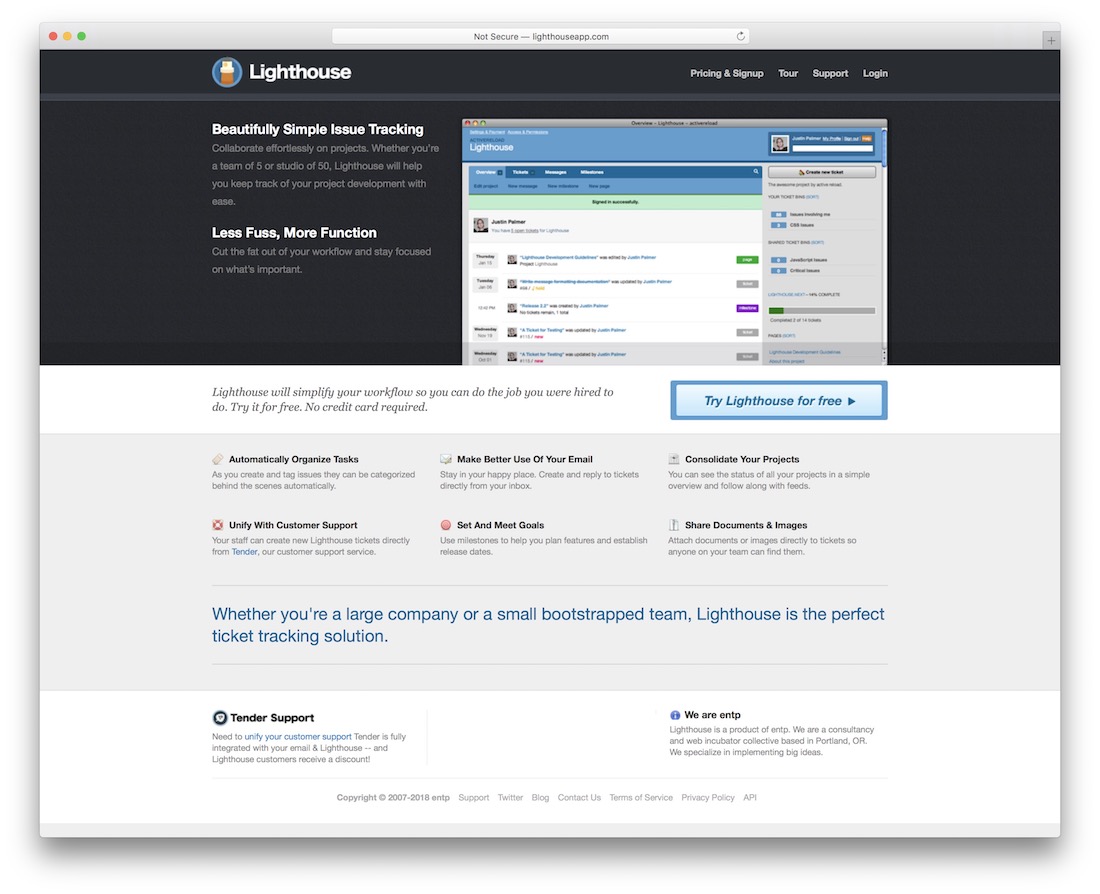Click the macOS green maximize window button
This screenshot has height=894, width=1100.
pos(81,36)
